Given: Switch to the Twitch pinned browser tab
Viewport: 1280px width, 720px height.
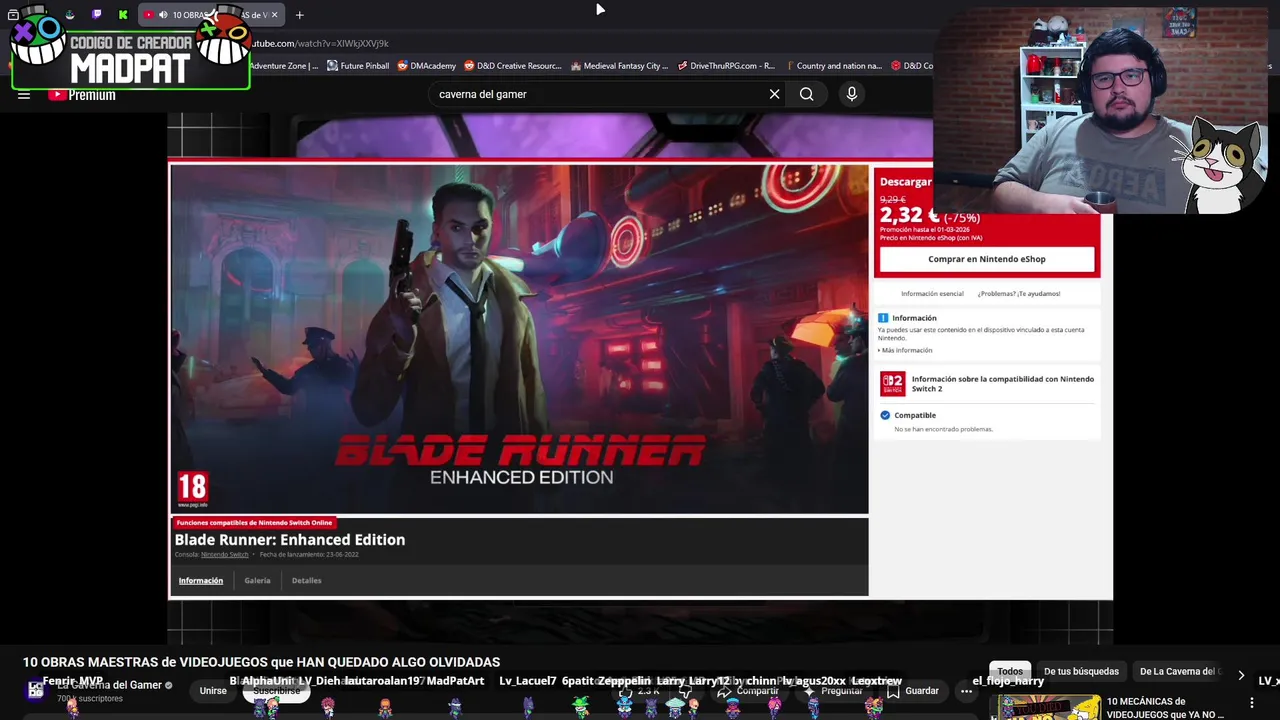Looking at the screenshot, I should click(96, 14).
